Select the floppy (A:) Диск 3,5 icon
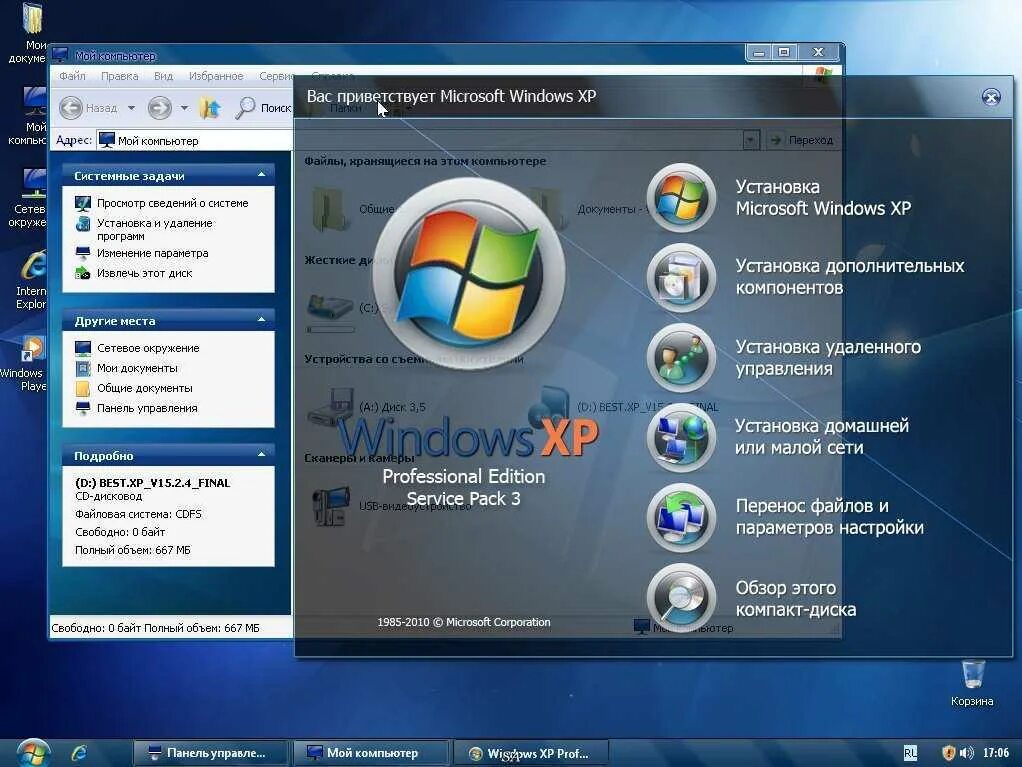 pos(330,407)
